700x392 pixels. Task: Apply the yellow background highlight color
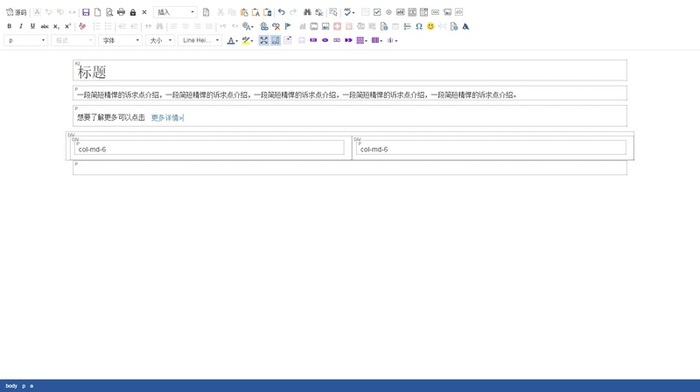246,40
